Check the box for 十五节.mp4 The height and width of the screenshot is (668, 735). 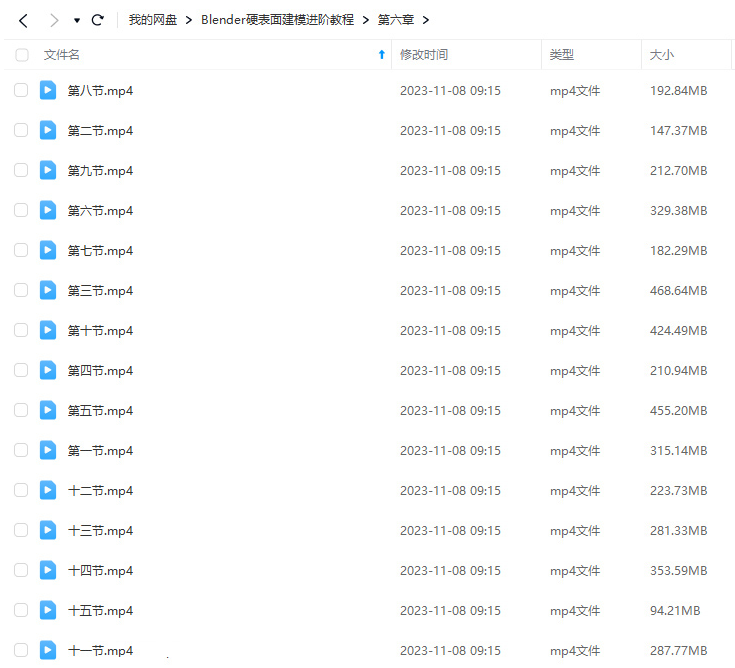(21, 610)
